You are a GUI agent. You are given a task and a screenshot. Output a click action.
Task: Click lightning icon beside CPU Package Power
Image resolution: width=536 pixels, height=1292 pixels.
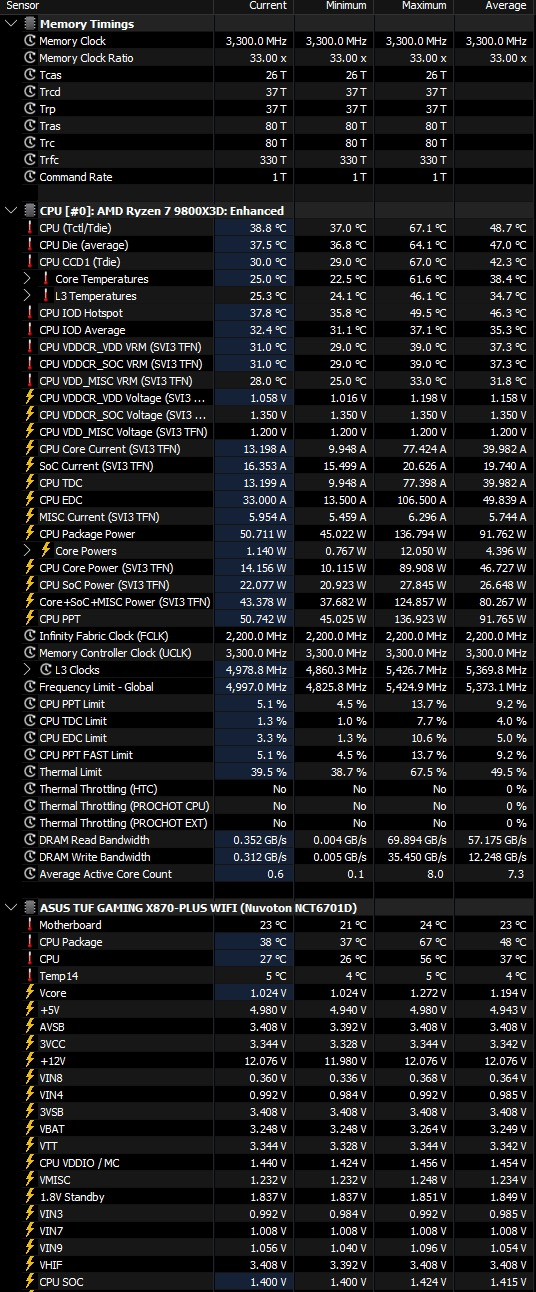click(30, 534)
